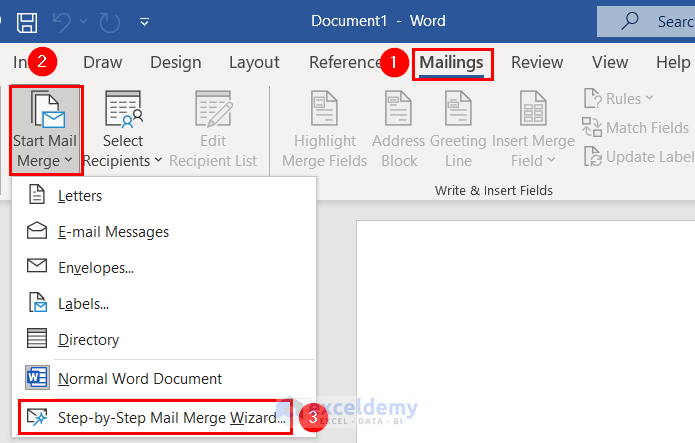The height and width of the screenshot is (443, 695).
Task: Click the Insert Merge Field icon
Action: pos(533,108)
